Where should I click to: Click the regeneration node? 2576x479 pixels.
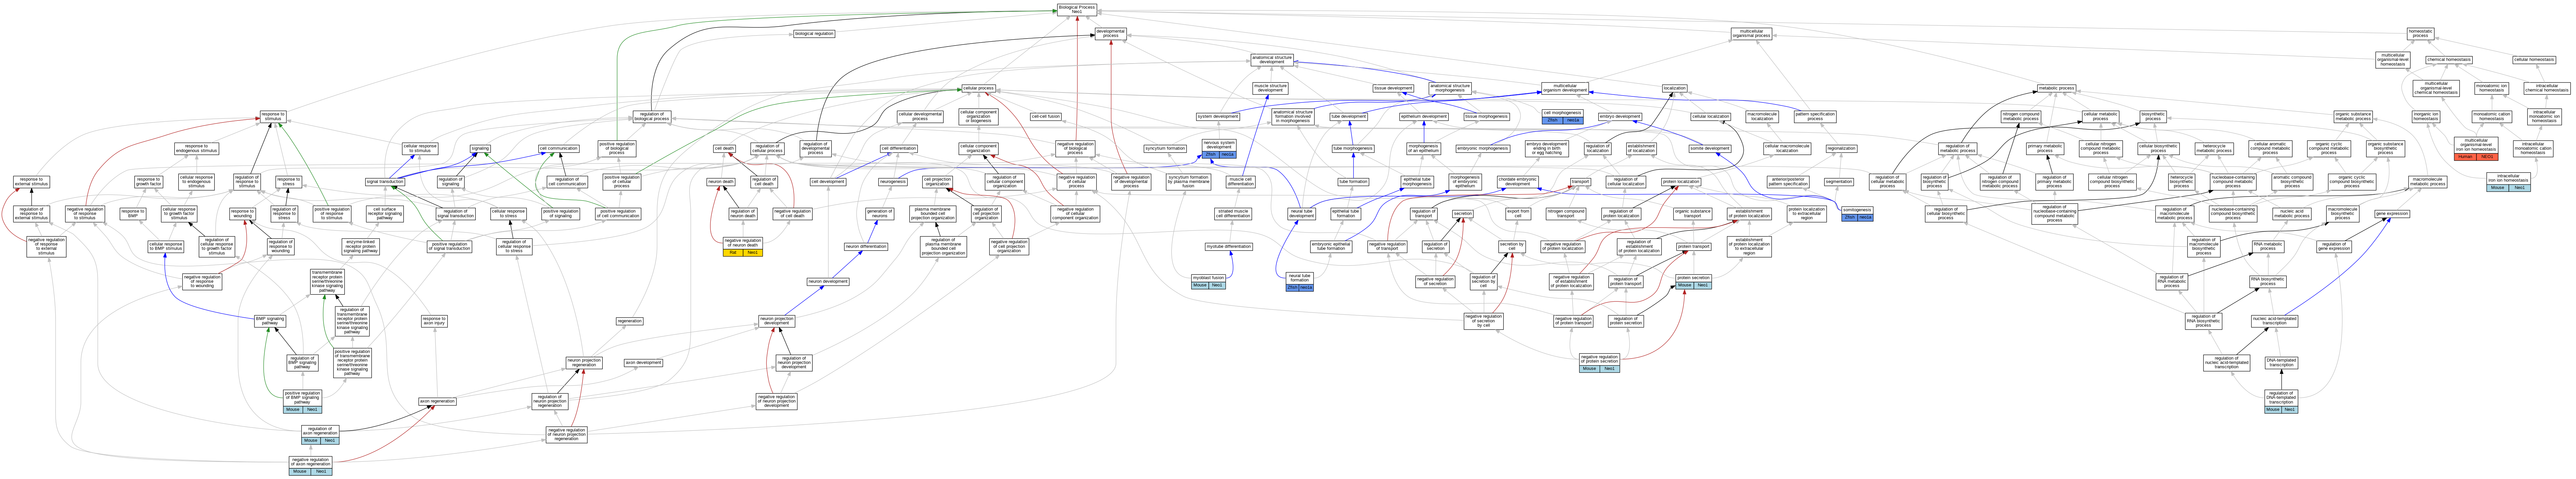[630, 321]
